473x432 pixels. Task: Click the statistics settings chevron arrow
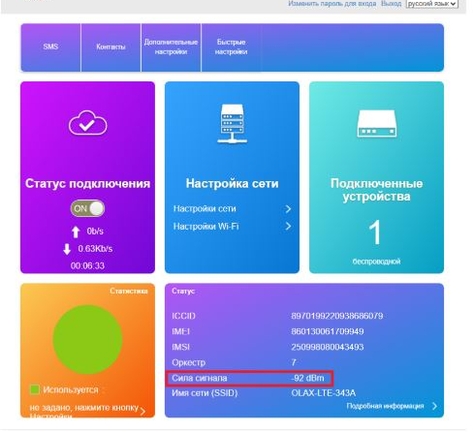point(143,411)
